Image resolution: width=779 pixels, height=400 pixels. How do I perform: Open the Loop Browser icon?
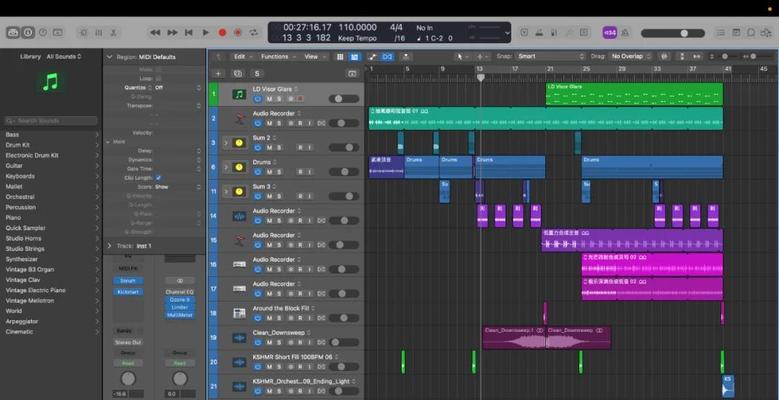(x=751, y=33)
